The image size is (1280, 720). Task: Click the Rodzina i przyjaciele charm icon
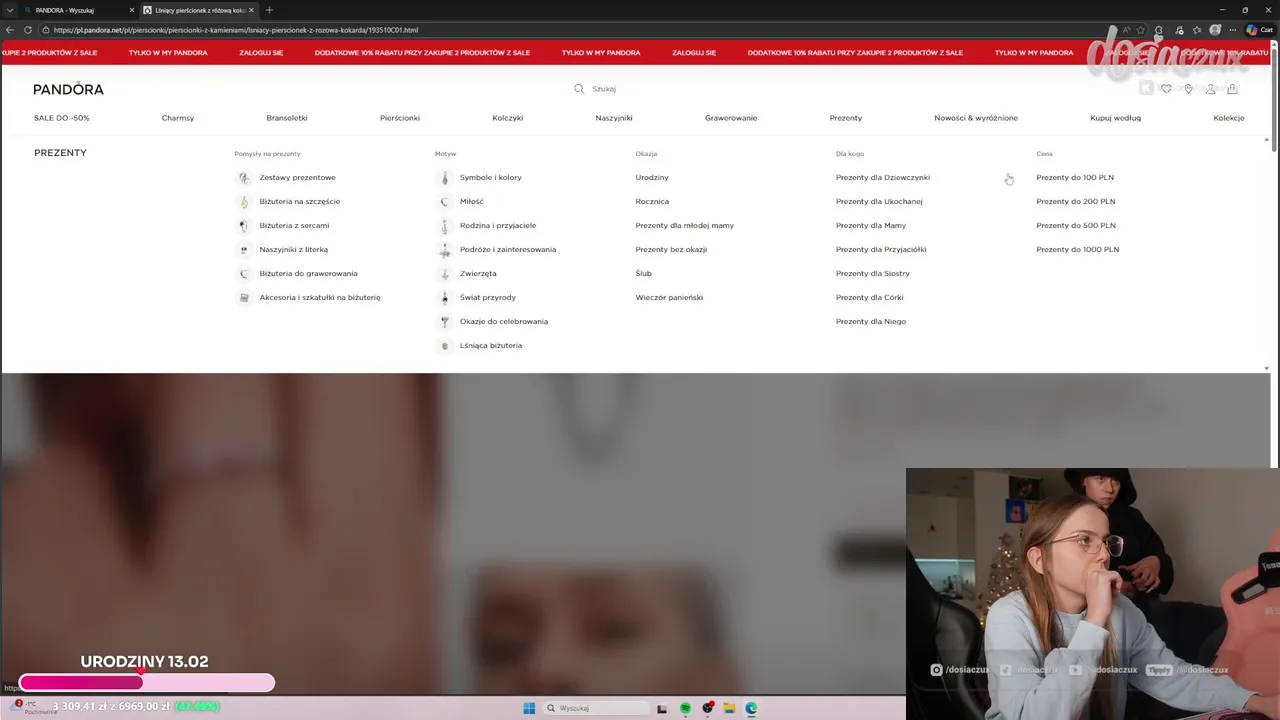point(445,225)
